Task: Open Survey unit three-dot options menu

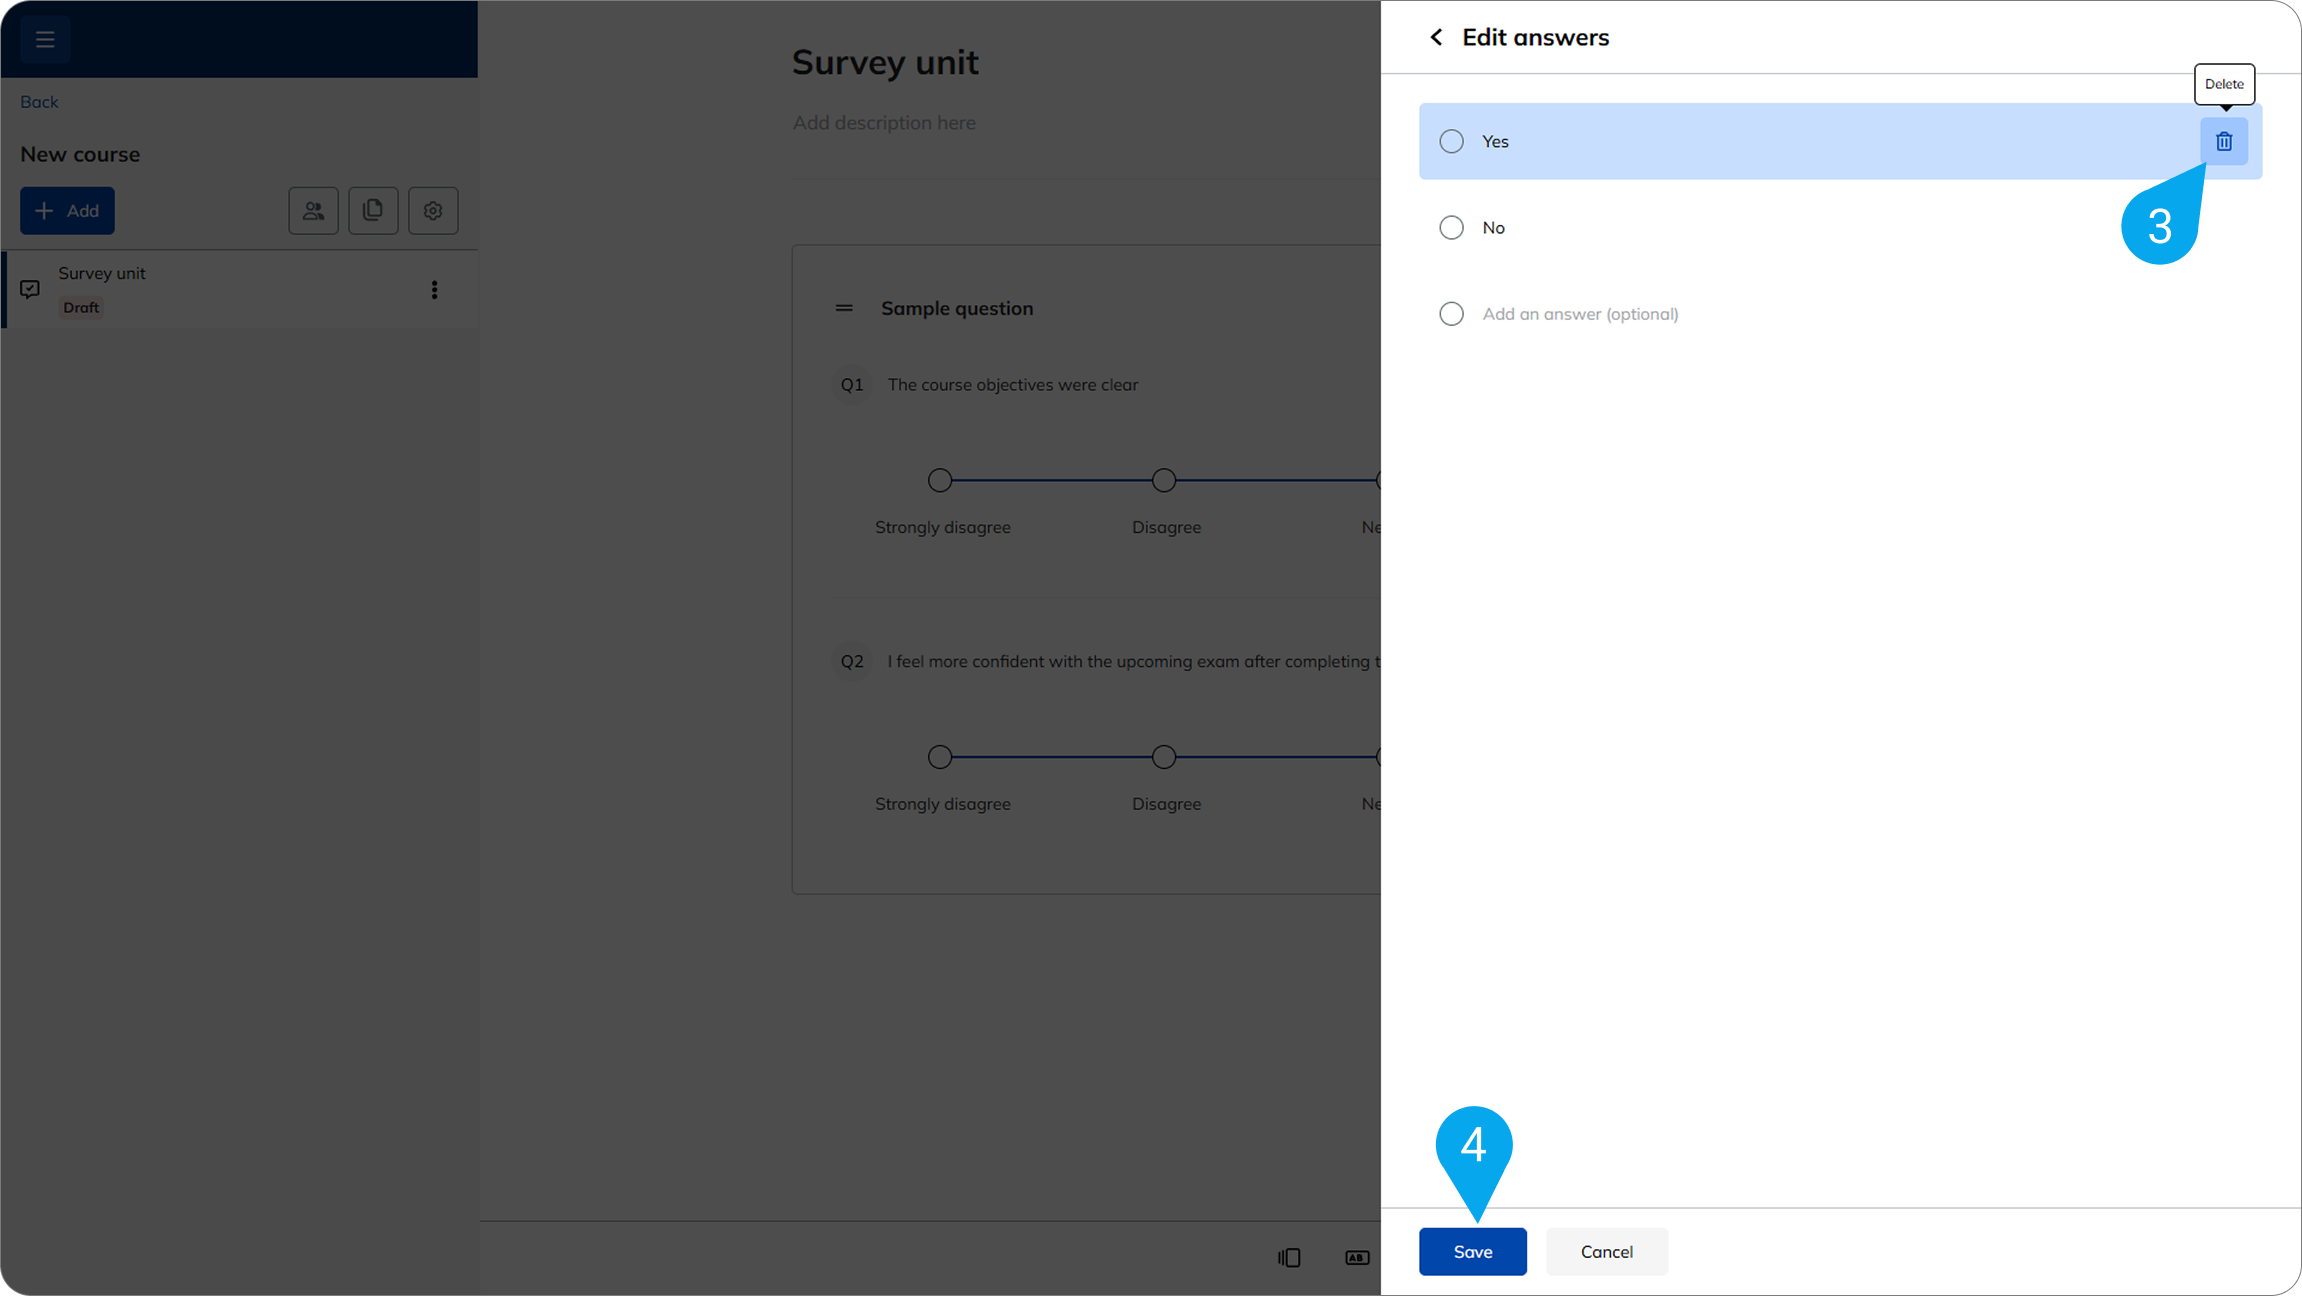Action: click(434, 290)
